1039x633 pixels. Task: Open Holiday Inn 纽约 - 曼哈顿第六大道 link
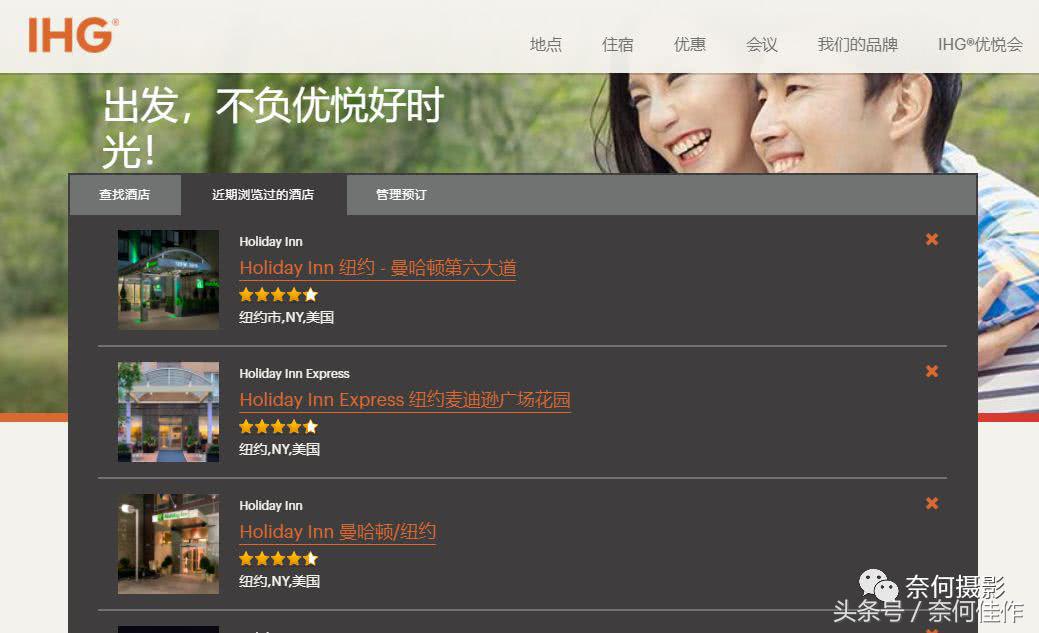click(x=378, y=268)
